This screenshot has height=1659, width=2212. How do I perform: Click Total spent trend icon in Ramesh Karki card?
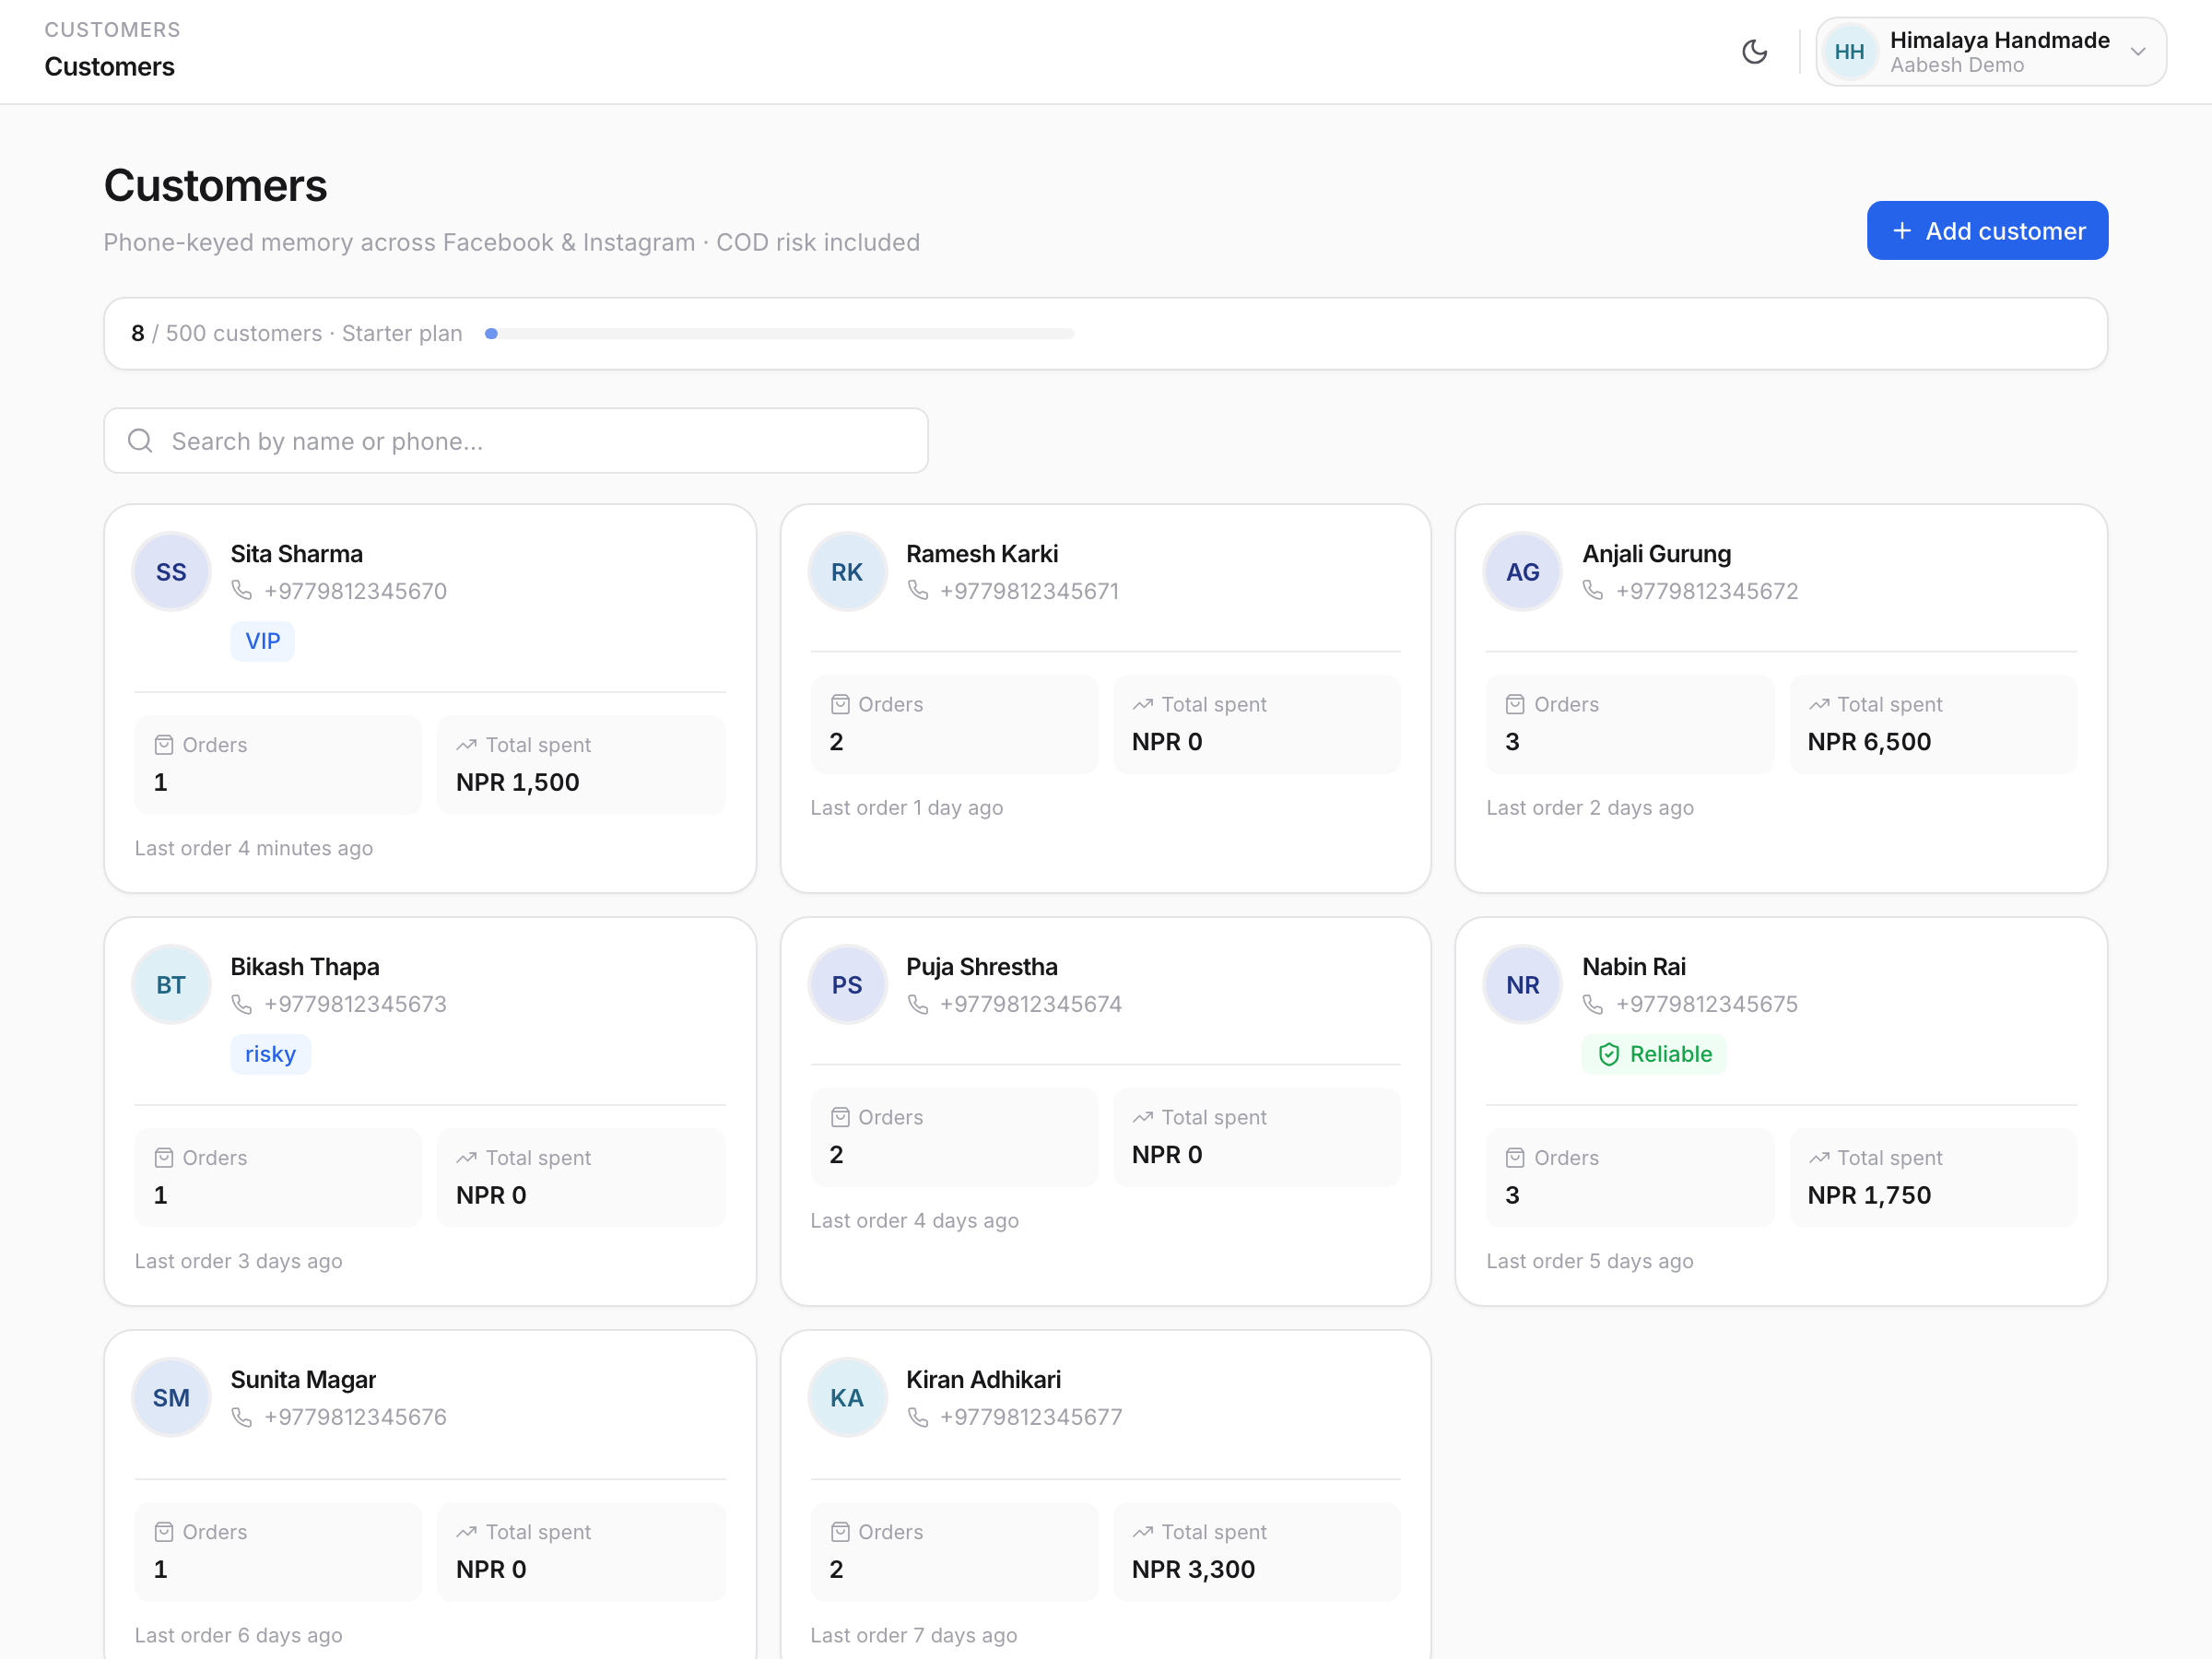(1142, 705)
